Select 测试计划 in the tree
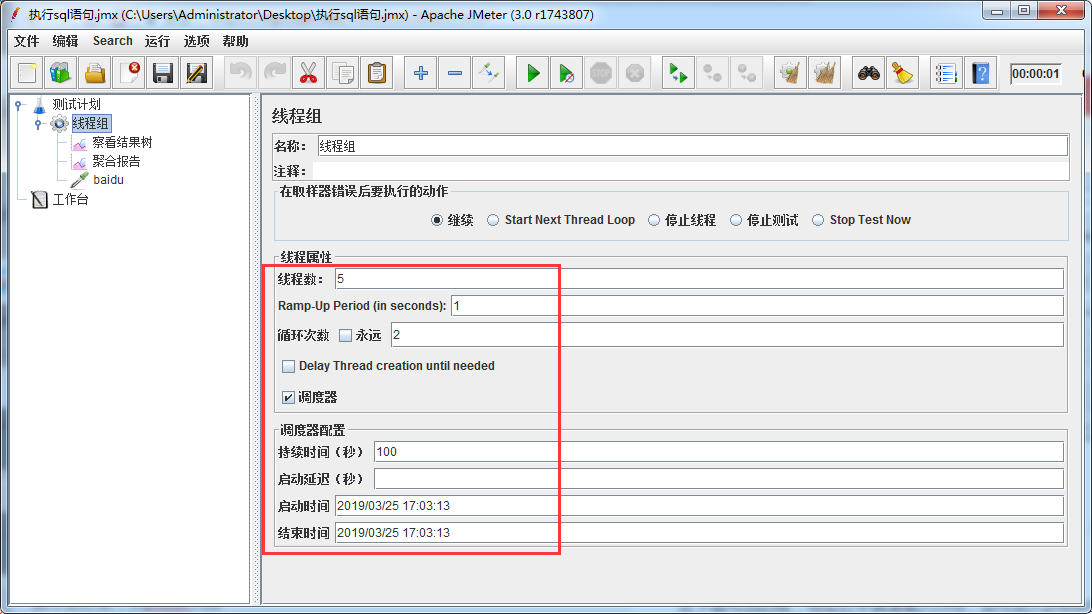Image resolution: width=1092 pixels, height=614 pixels. click(77, 104)
